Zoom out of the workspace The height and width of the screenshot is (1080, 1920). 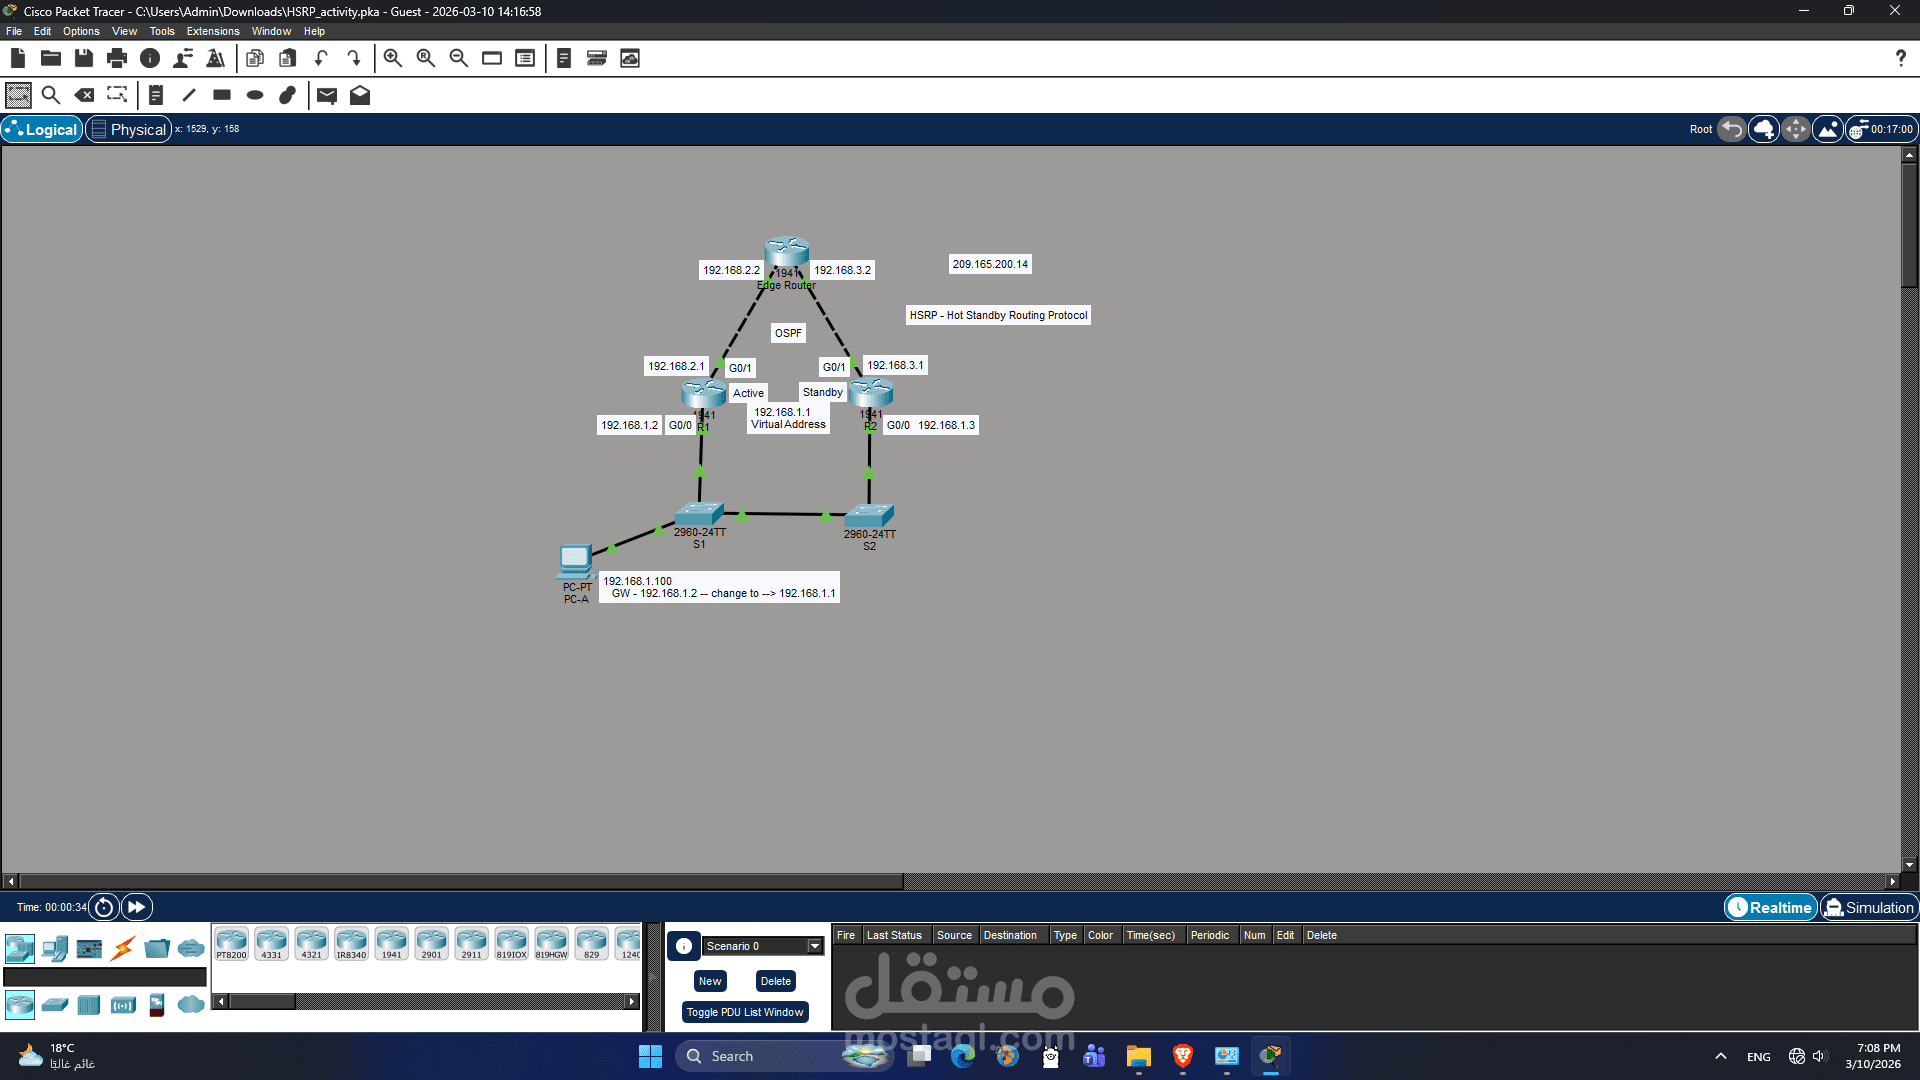[x=459, y=58]
